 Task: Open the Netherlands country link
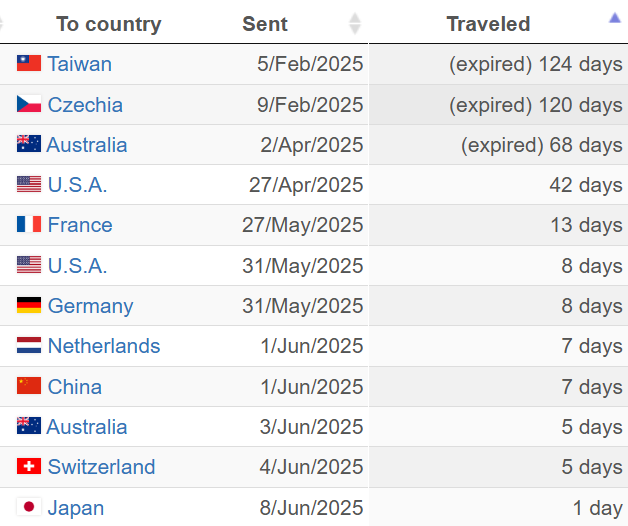click(x=104, y=346)
